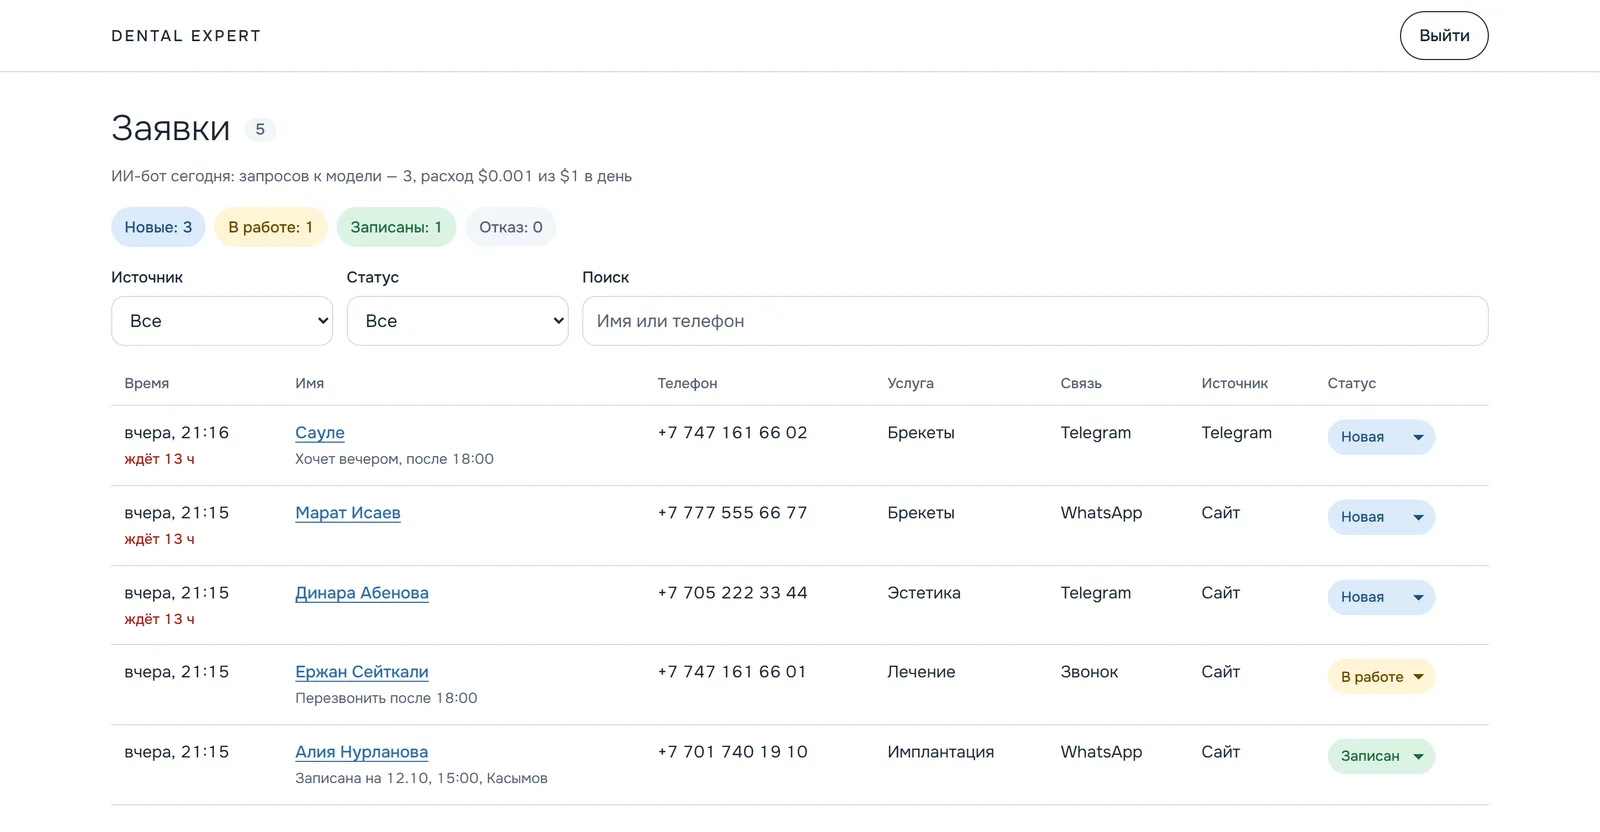This screenshot has width=1600, height=832.
Task: Click phone number +7 705 222 33 44
Action: (x=732, y=593)
